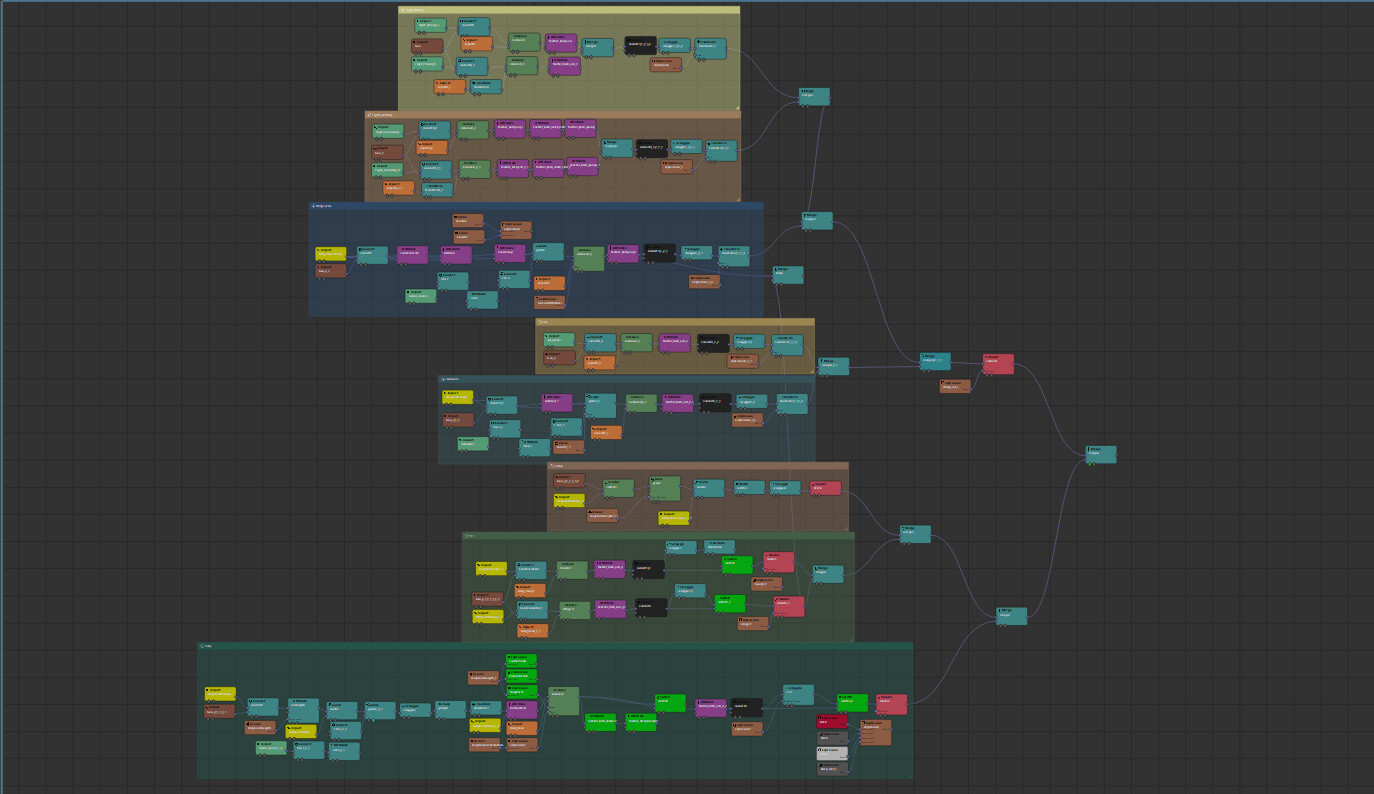The image size is (1374, 794).
Task: Click the red Shader node in the small brown frame
Action: point(826,488)
